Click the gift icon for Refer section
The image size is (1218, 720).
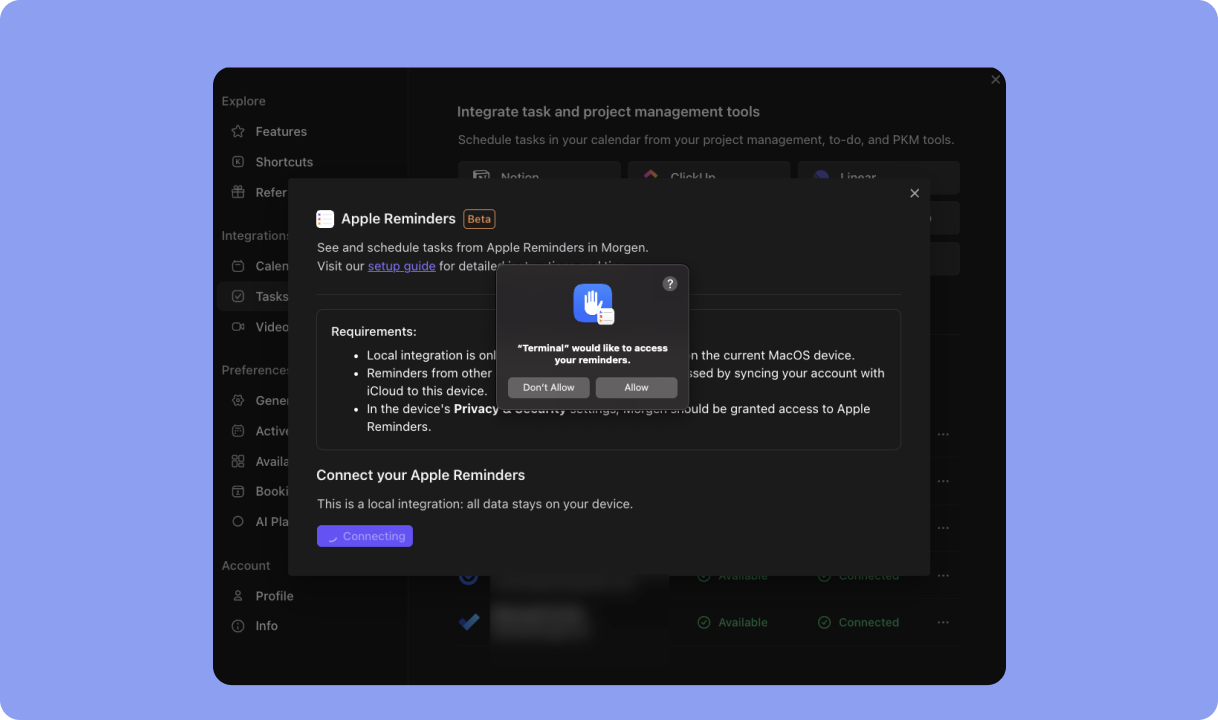[238, 192]
